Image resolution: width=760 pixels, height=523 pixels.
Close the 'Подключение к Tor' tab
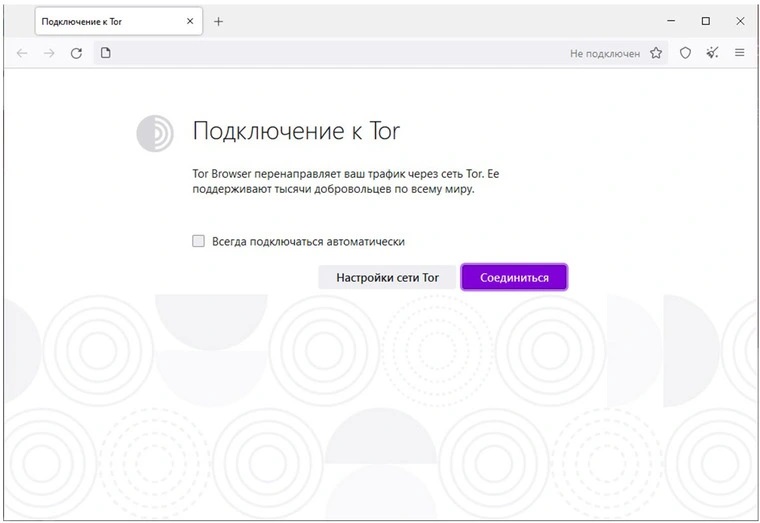coord(190,21)
